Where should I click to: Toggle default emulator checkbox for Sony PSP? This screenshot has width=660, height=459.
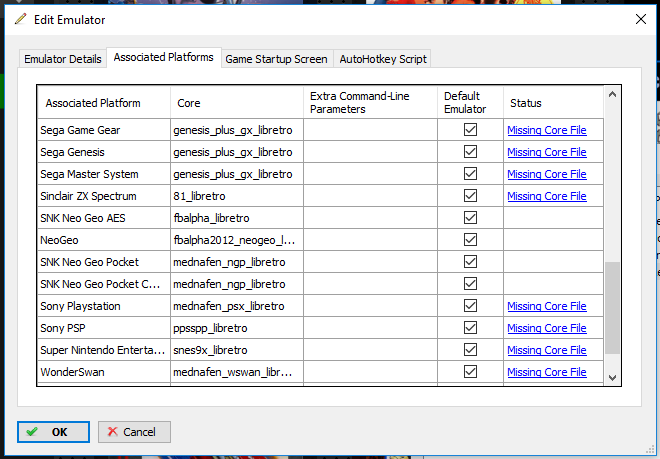tap(470, 328)
